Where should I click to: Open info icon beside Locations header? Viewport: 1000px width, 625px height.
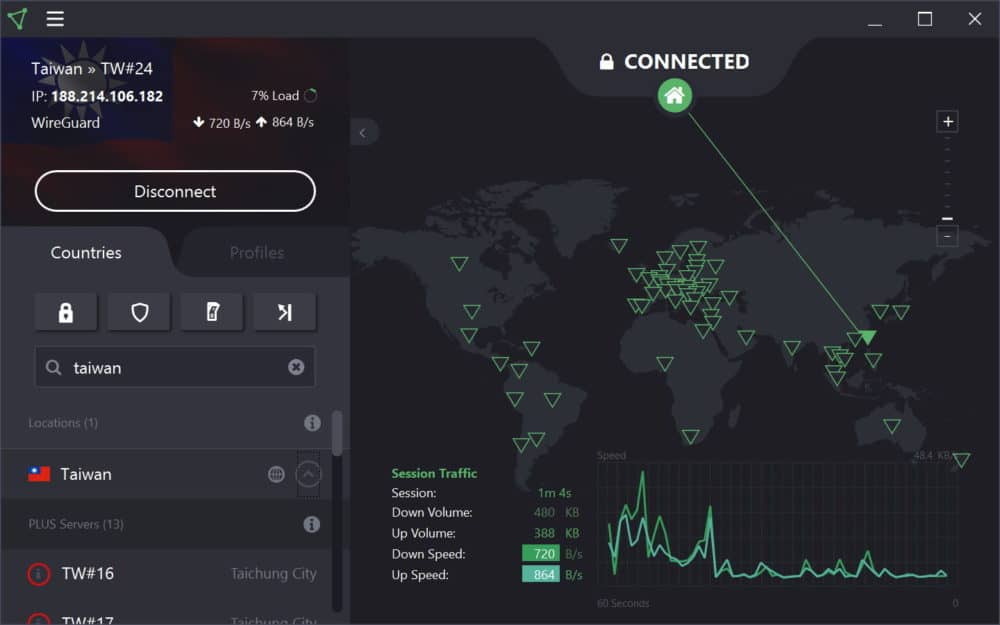[x=312, y=423]
